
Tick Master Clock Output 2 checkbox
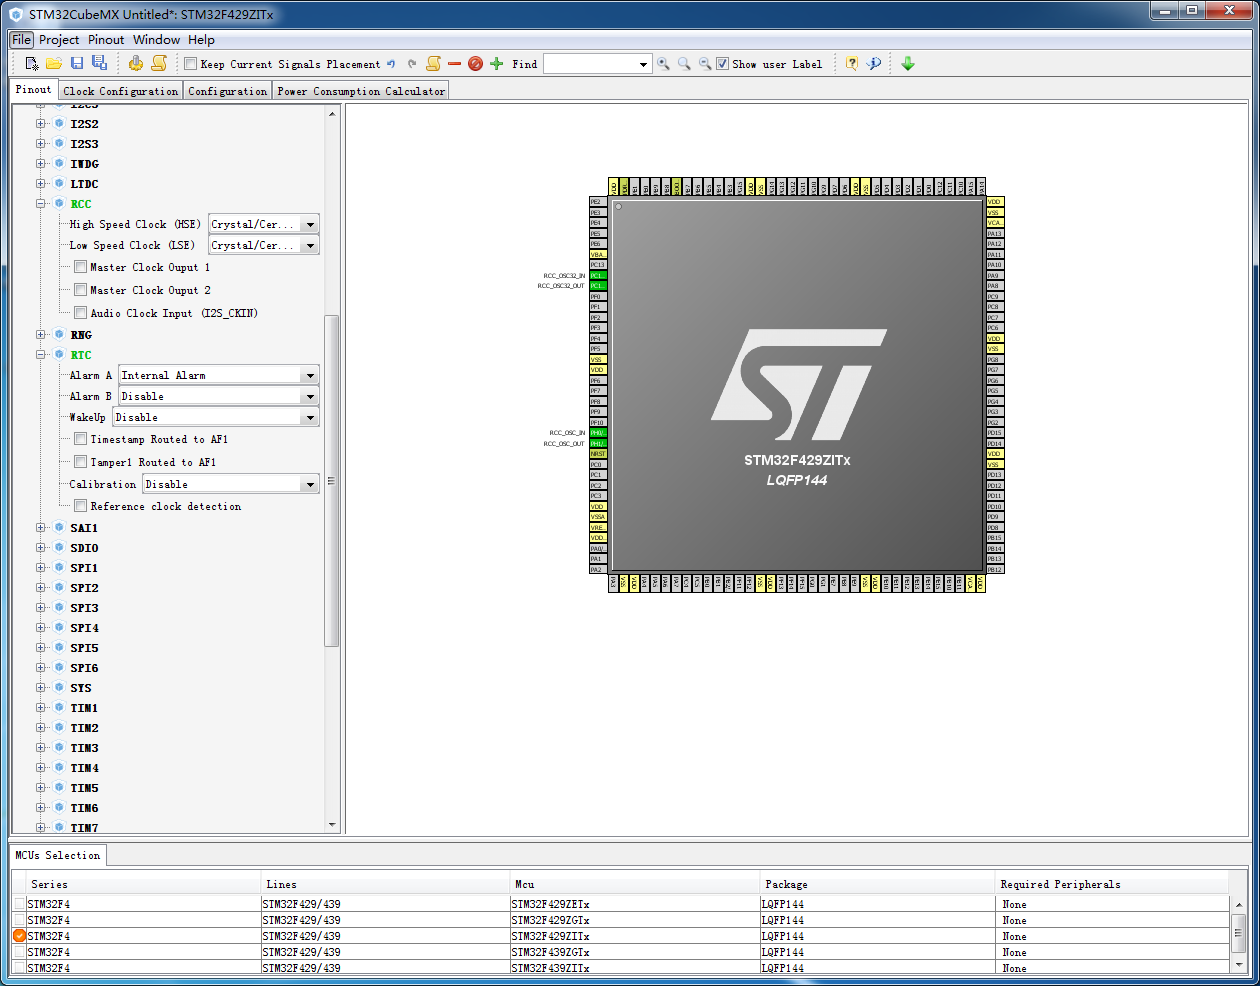[x=80, y=290]
